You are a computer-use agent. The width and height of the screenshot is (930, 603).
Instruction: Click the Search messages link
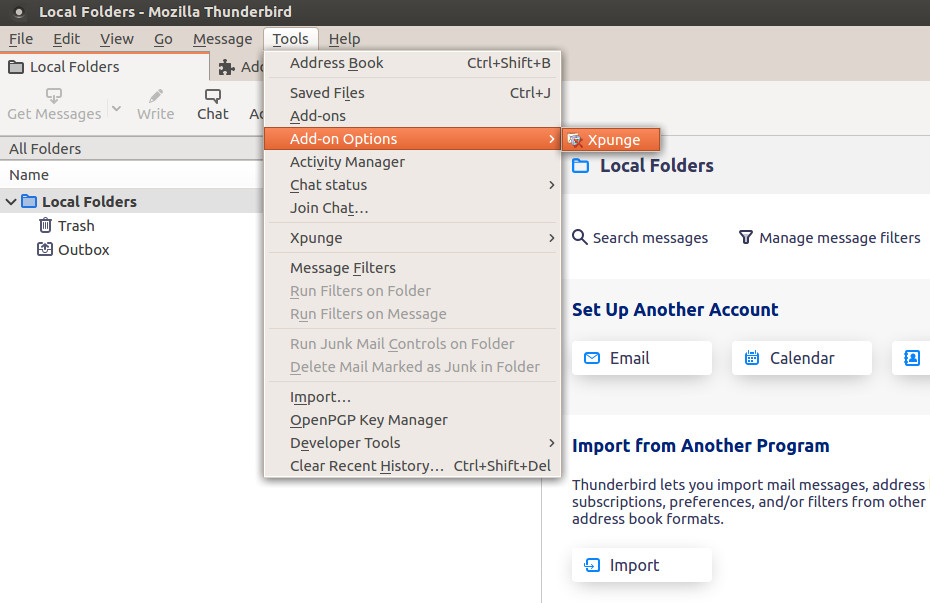tap(640, 238)
